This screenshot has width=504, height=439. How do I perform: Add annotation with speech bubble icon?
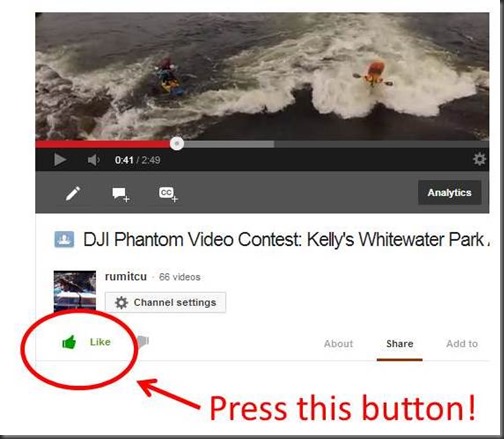[x=121, y=195]
